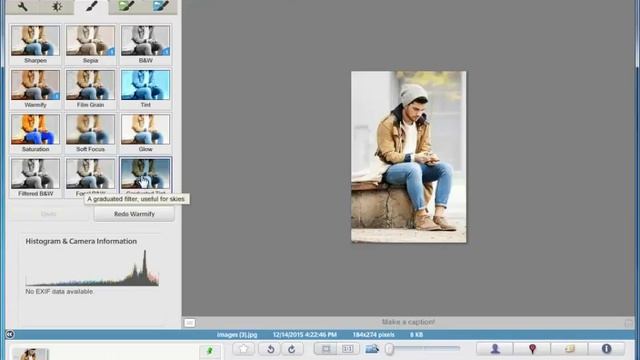The width and height of the screenshot is (640, 360).
Task: Apply the B&W effect
Action: tap(145, 44)
